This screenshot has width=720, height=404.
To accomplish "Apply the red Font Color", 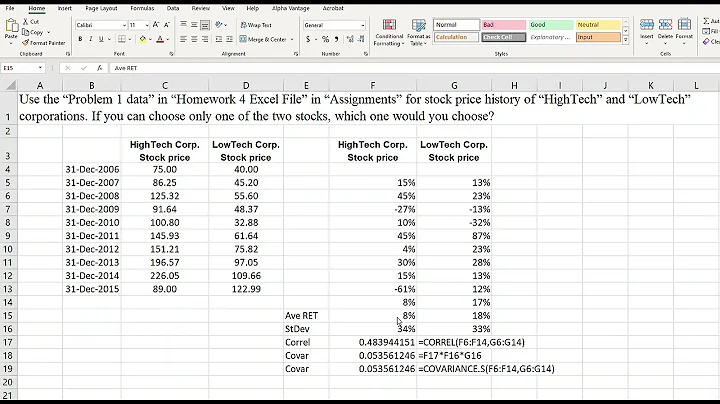I will pos(160,39).
